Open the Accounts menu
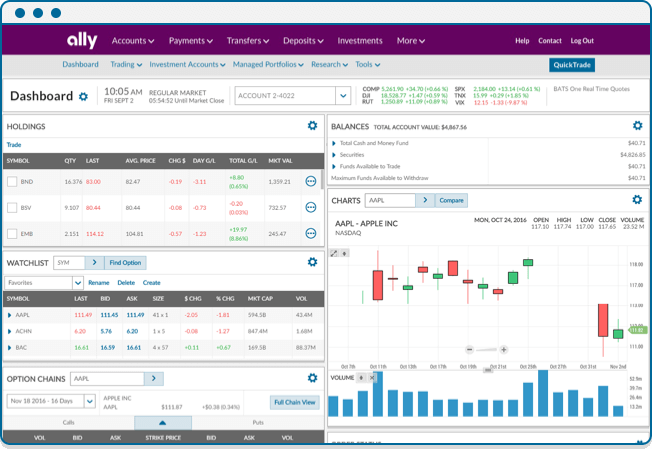The height and width of the screenshot is (449, 652). pos(133,41)
